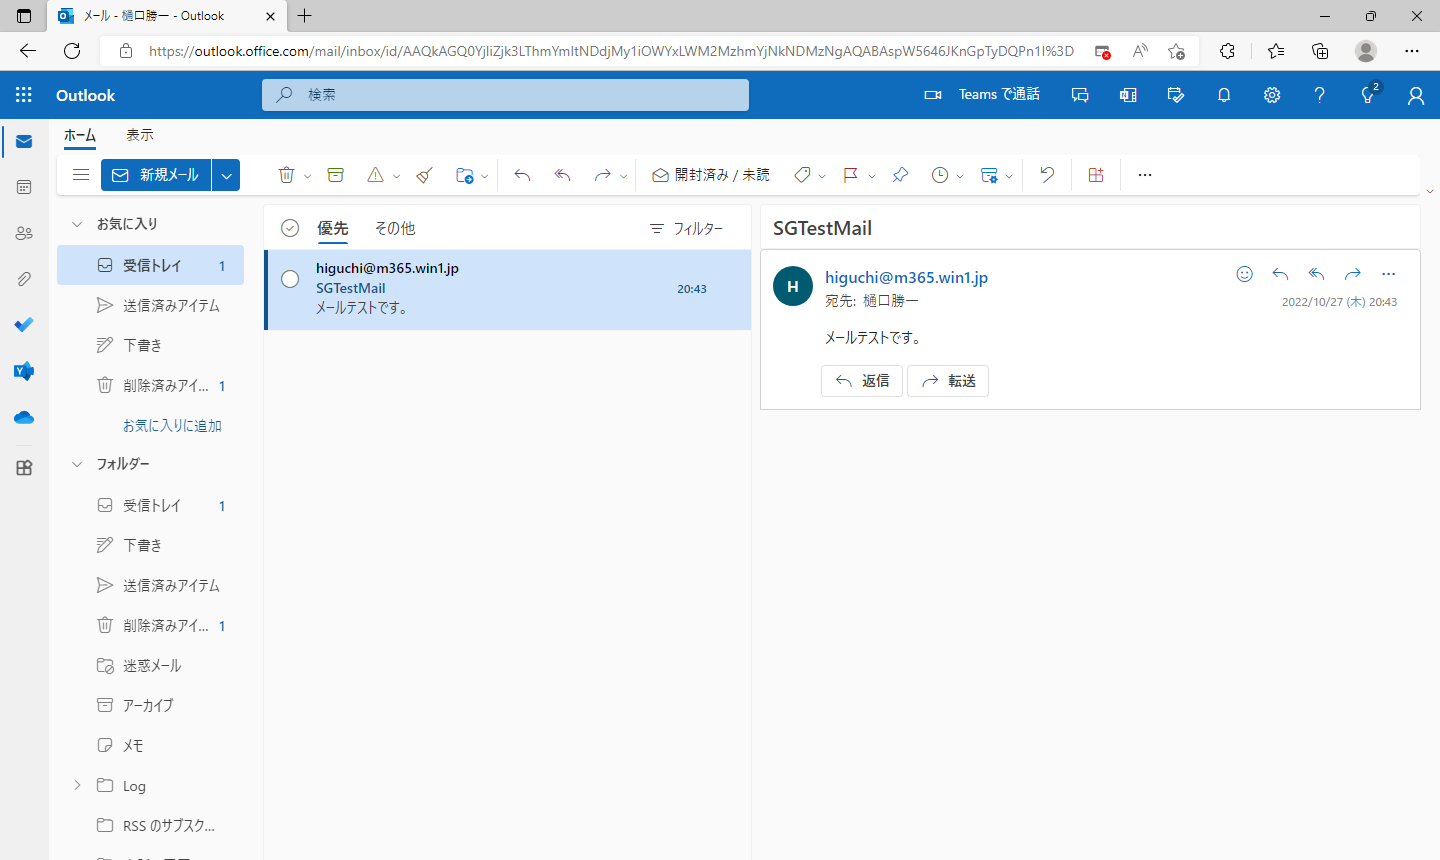Delete message with toolbar trash icon
Viewport: 1440px width, 860px height.
(x=286, y=175)
